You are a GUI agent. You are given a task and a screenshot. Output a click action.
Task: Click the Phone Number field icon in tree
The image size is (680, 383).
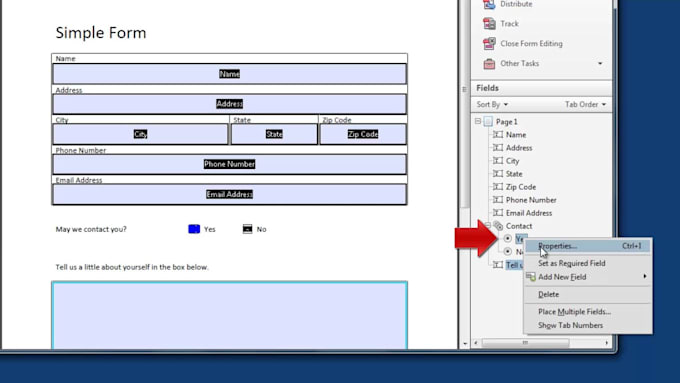click(x=498, y=200)
